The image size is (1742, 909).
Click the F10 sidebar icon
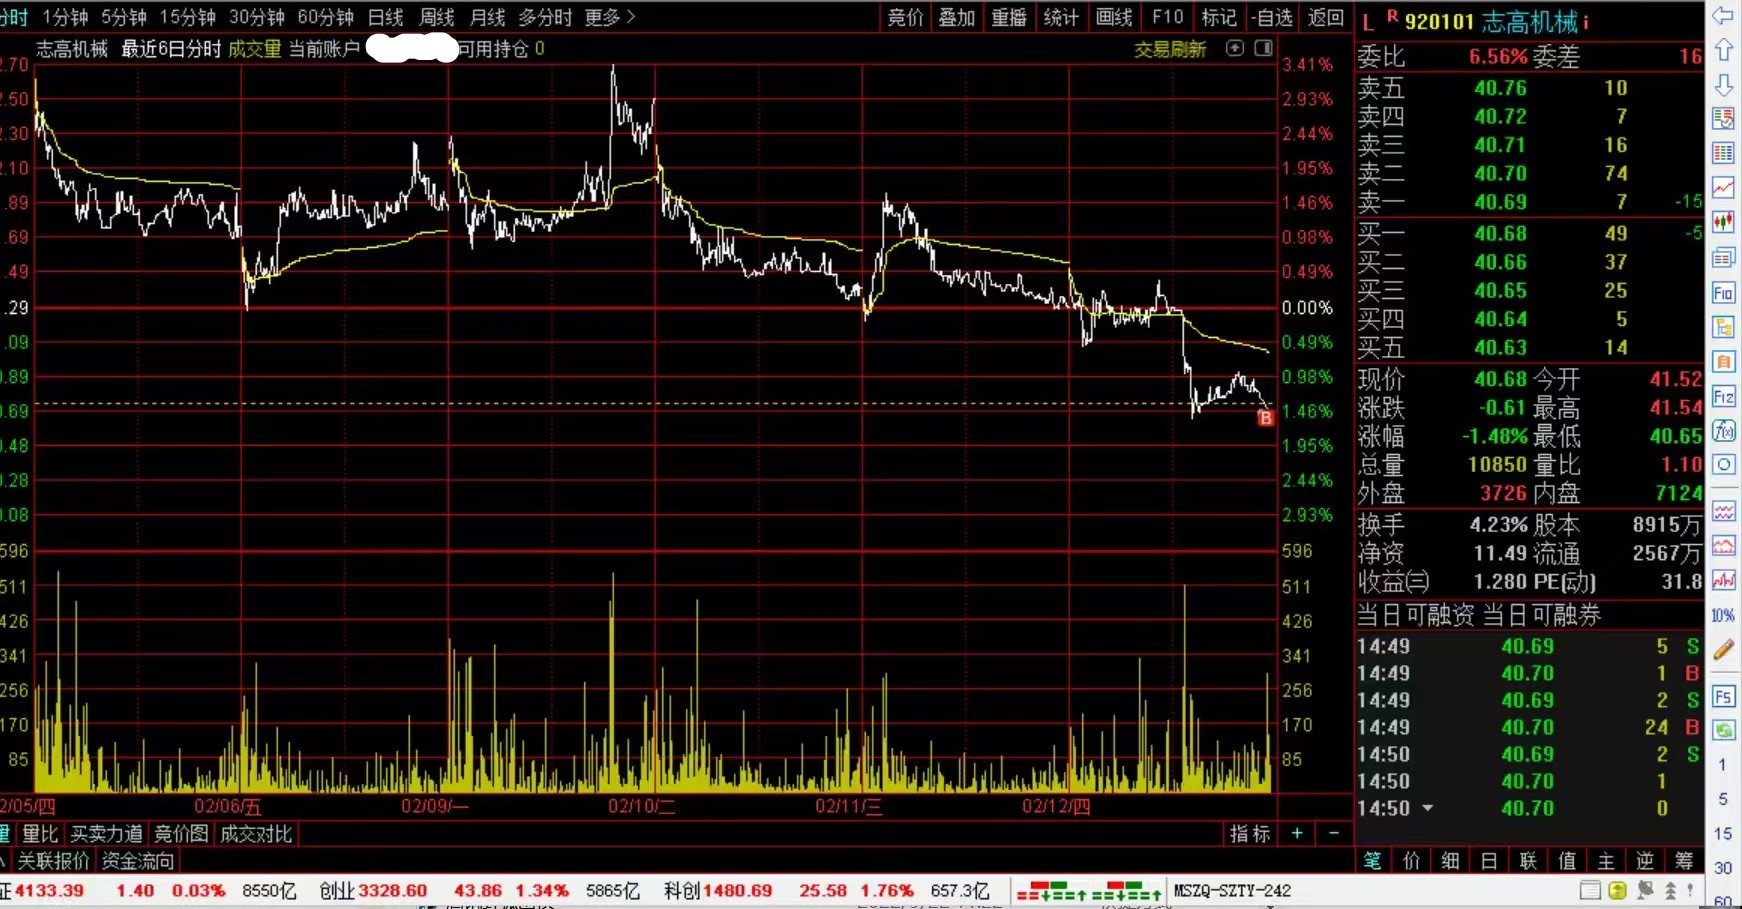point(1723,293)
